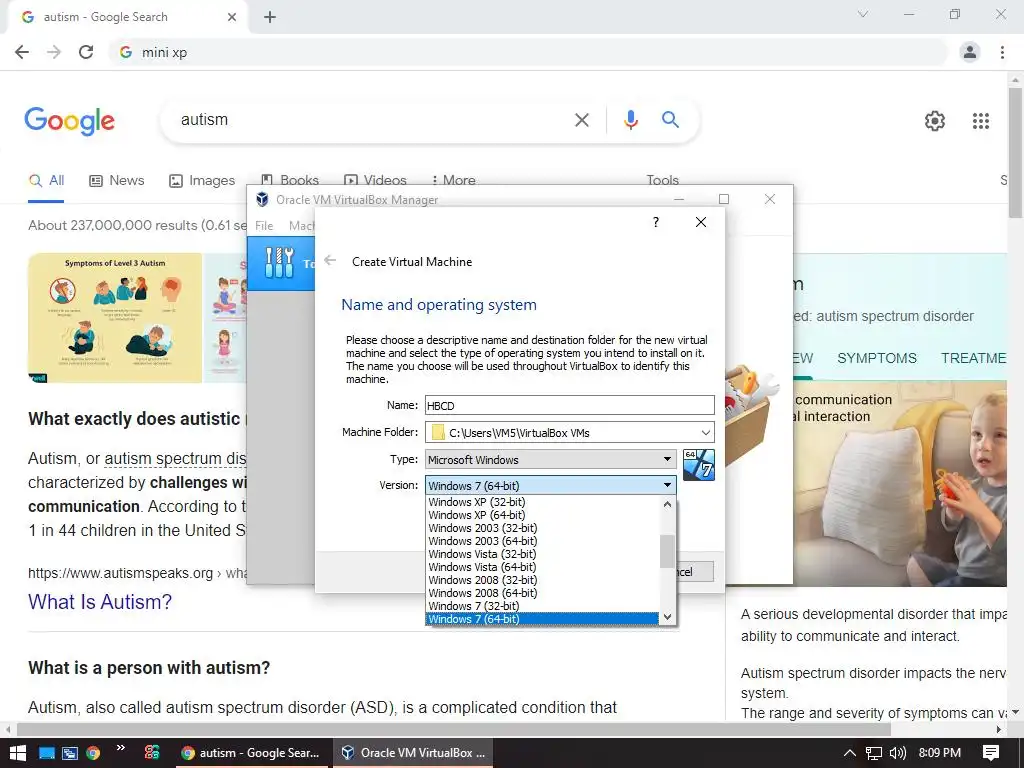Switch to the Videos results tab
1024x768 pixels.
point(375,180)
